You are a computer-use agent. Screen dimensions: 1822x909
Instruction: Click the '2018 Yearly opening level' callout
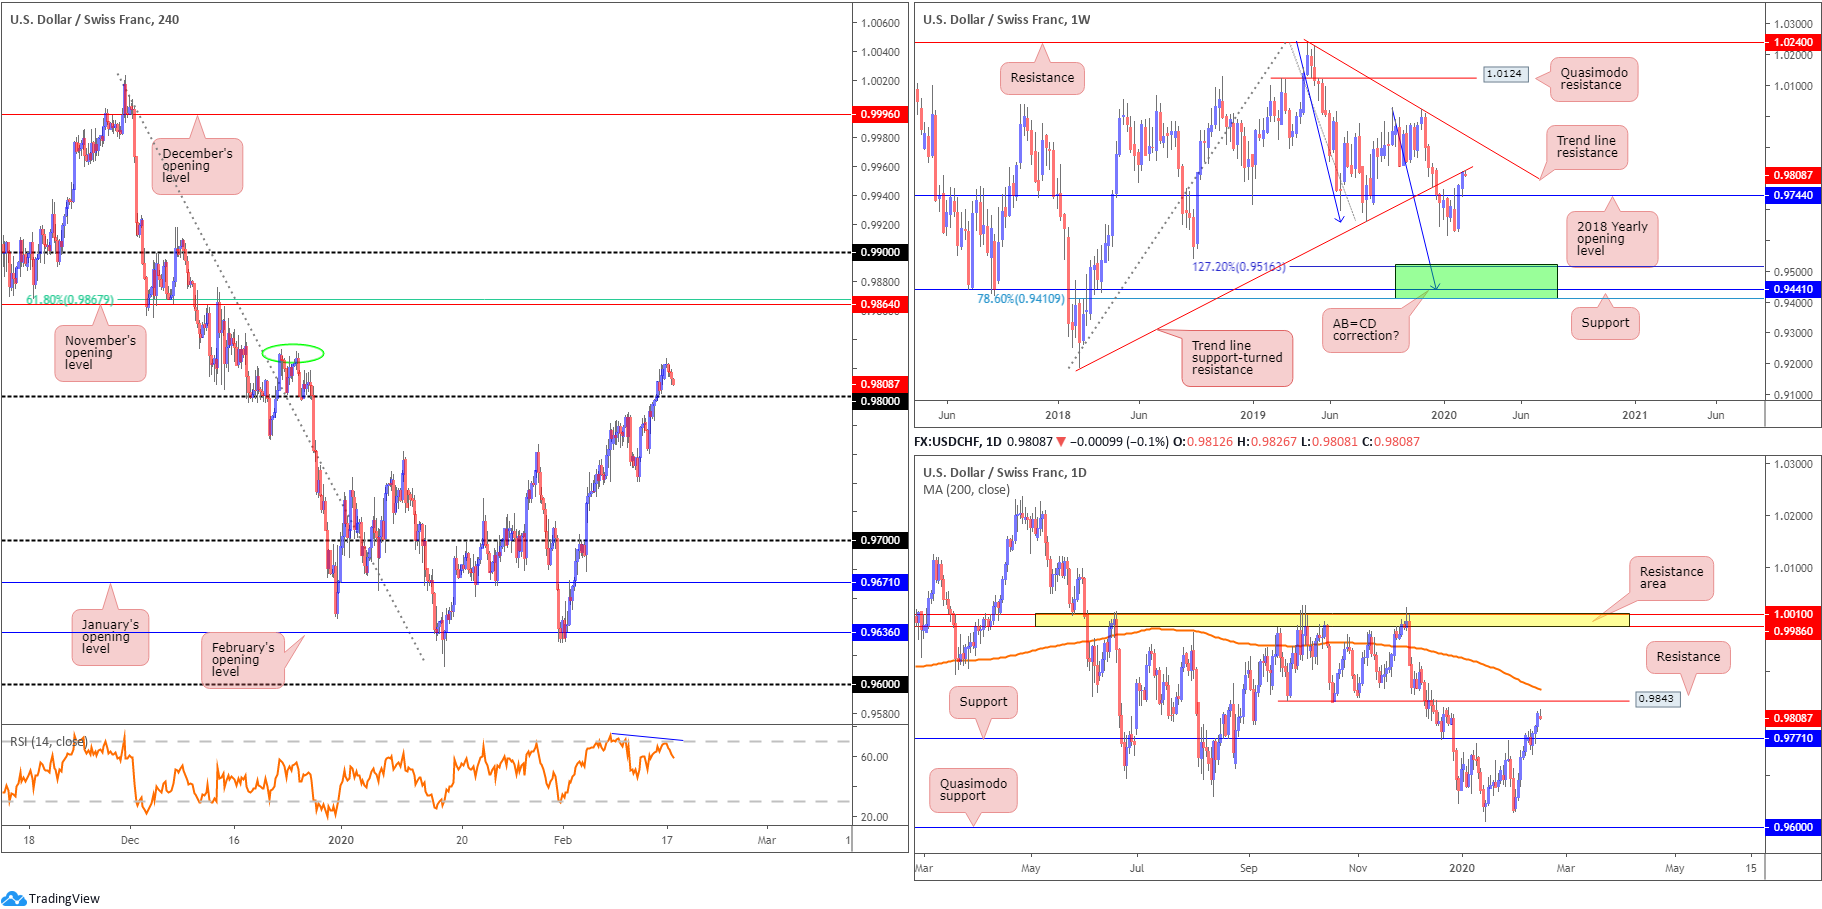pos(1612,239)
